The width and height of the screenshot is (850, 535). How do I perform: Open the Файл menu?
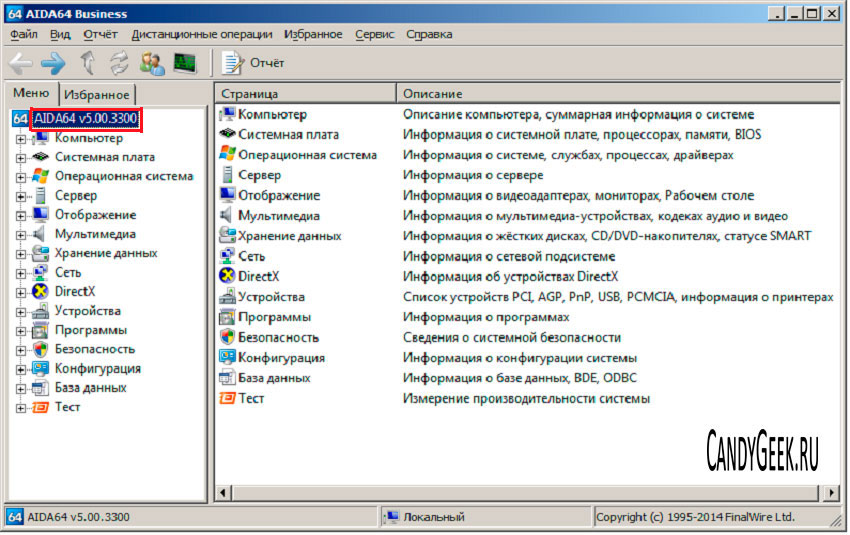[x=24, y=34]
